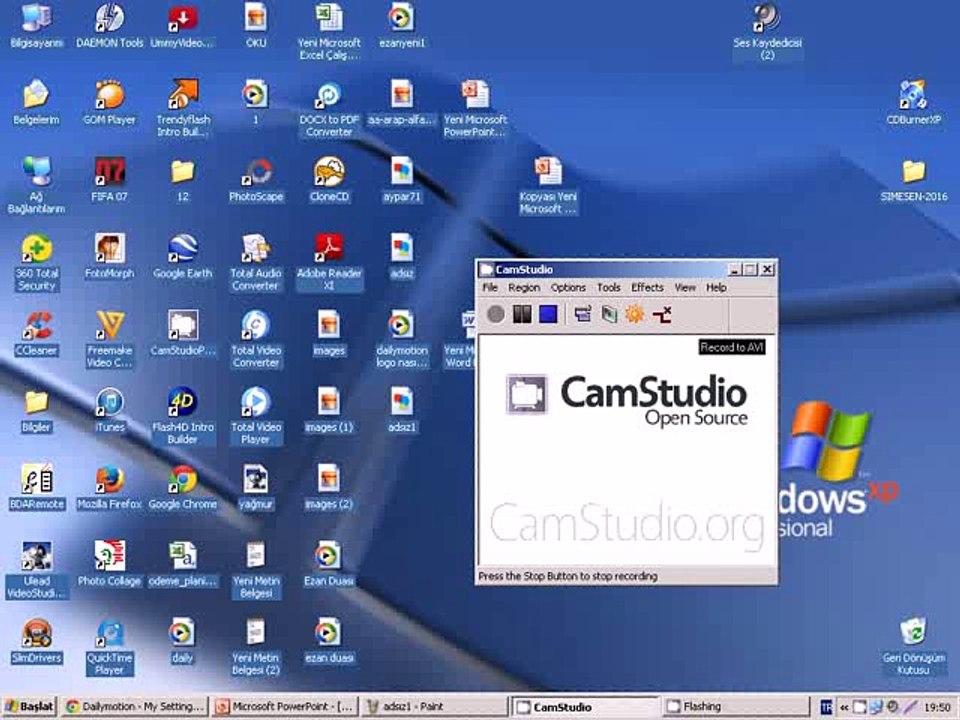This screenshot has width=960, height=720.
Task: Open the Effects menu
Action: [x=647, y=287]
